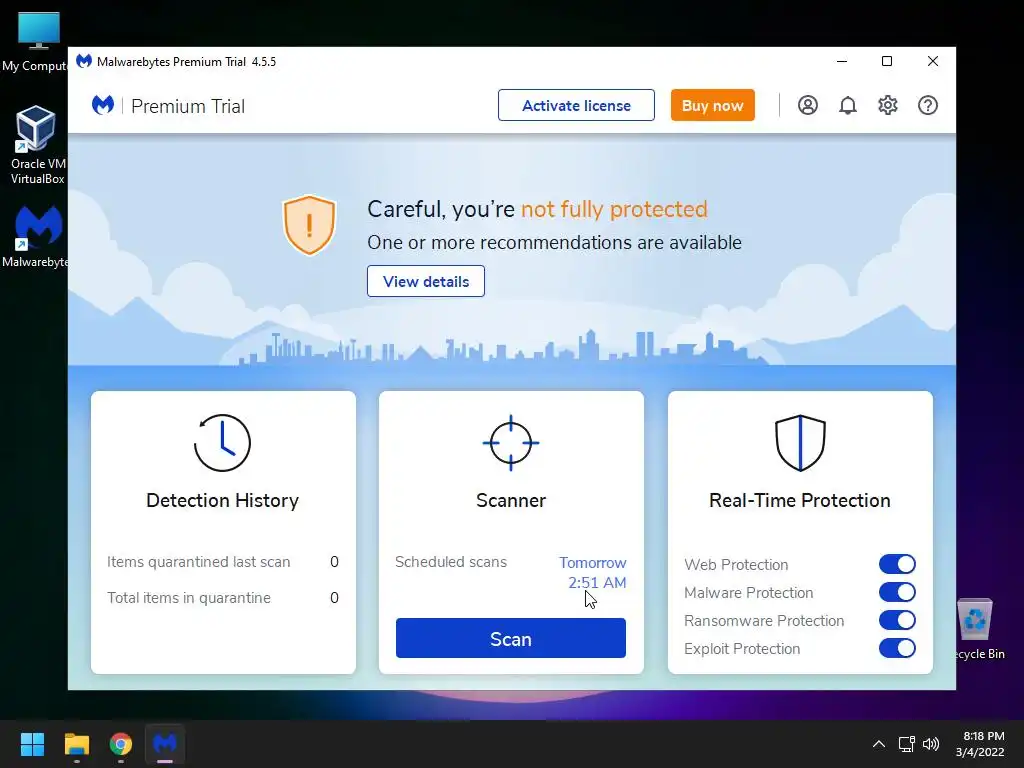Click the Malware Protection label
The image size is (1024, 768).
748,592
